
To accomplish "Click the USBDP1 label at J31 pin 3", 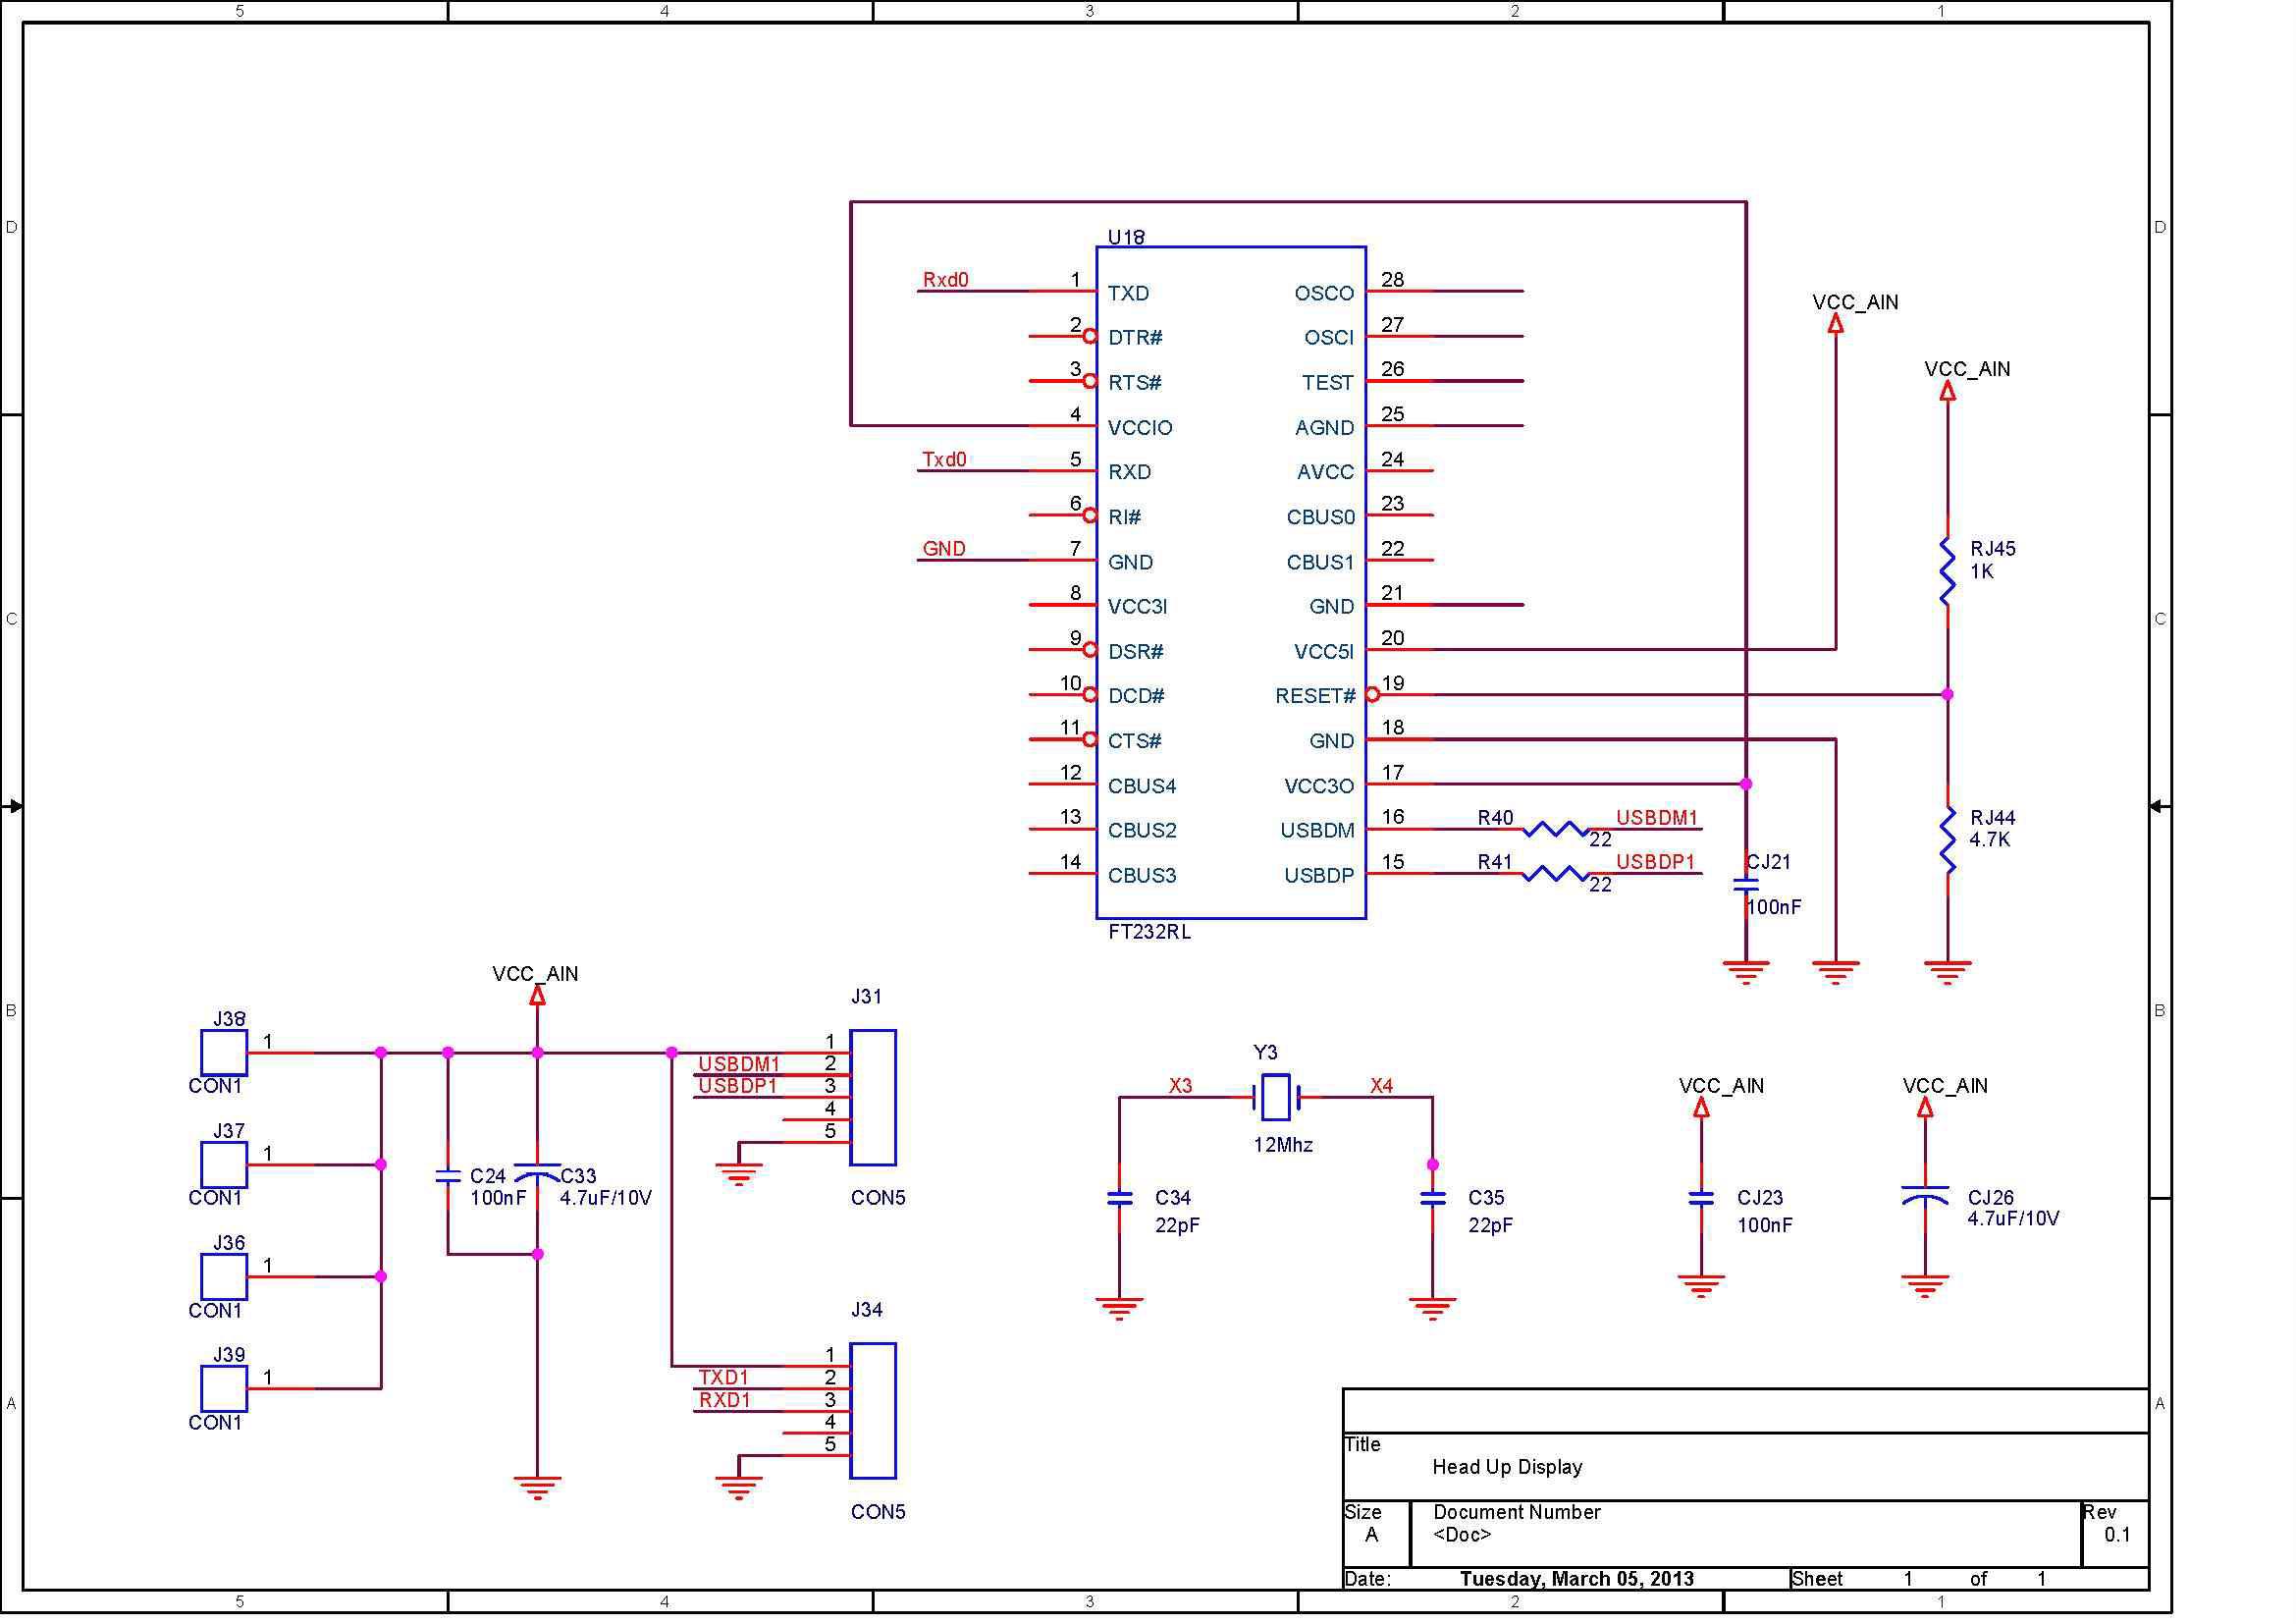I will coord(738,1086).
